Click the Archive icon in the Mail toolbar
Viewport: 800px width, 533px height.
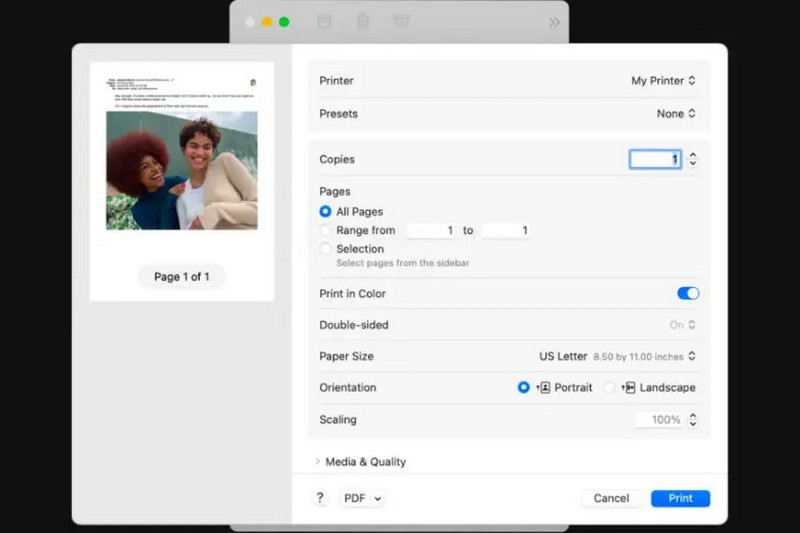324,21
